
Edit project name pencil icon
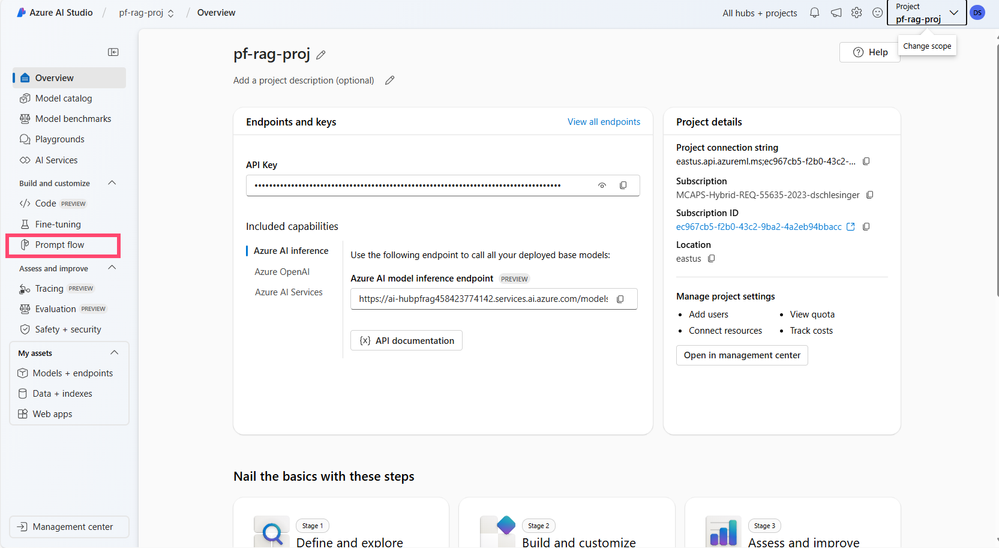coord(321,55)
